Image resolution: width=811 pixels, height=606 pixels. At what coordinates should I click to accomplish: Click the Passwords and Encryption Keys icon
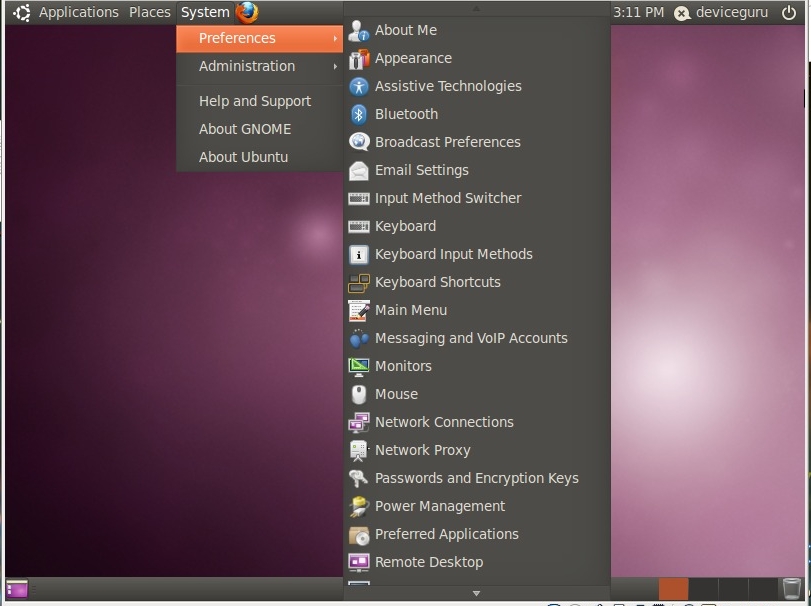click(358, 479)
